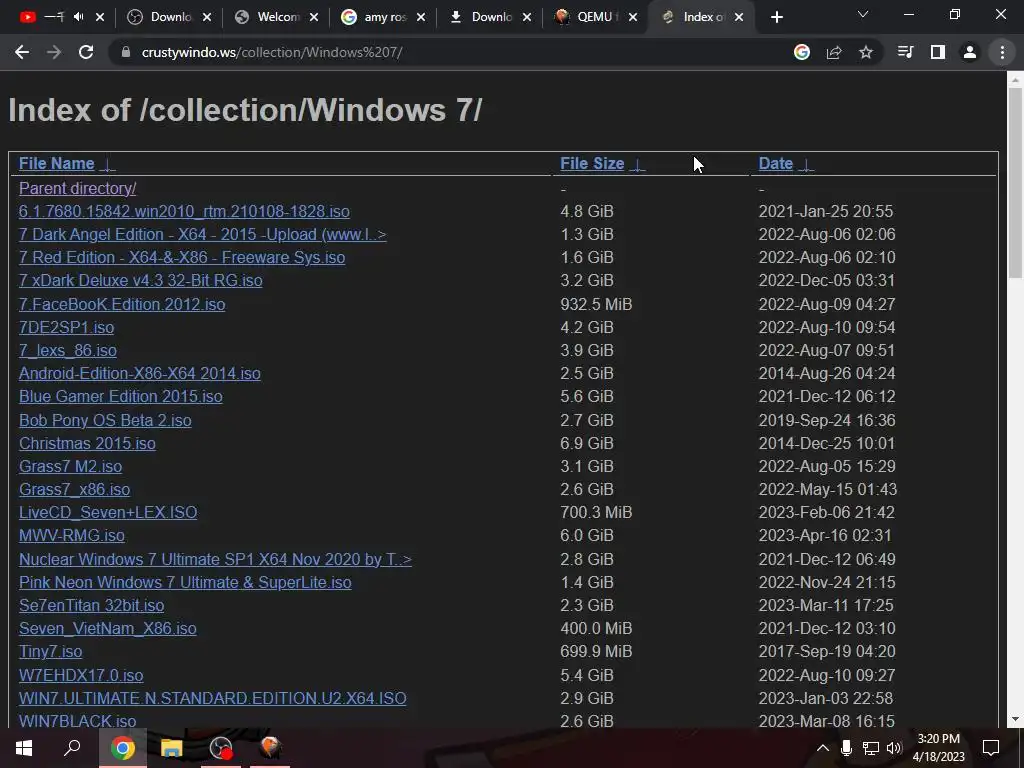The height and width of the screenshot is (768, 1024).
Task: Click the forward navigation arrow
Action: 54,52
